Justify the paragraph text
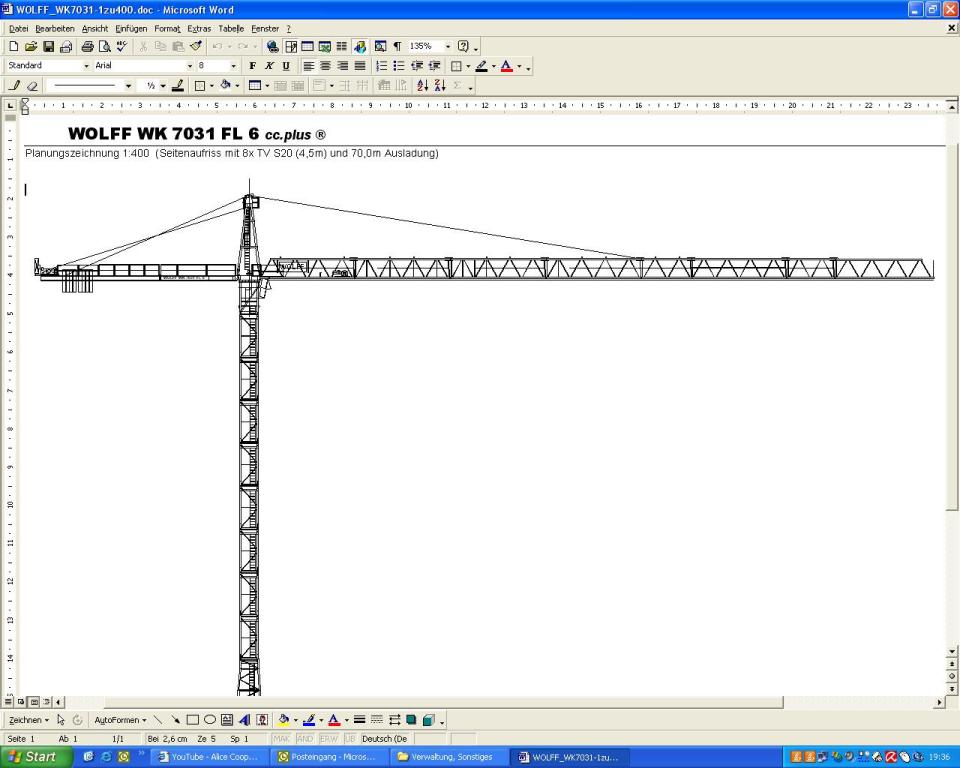This screenshot has height=768, width=960. coord(360,66)
